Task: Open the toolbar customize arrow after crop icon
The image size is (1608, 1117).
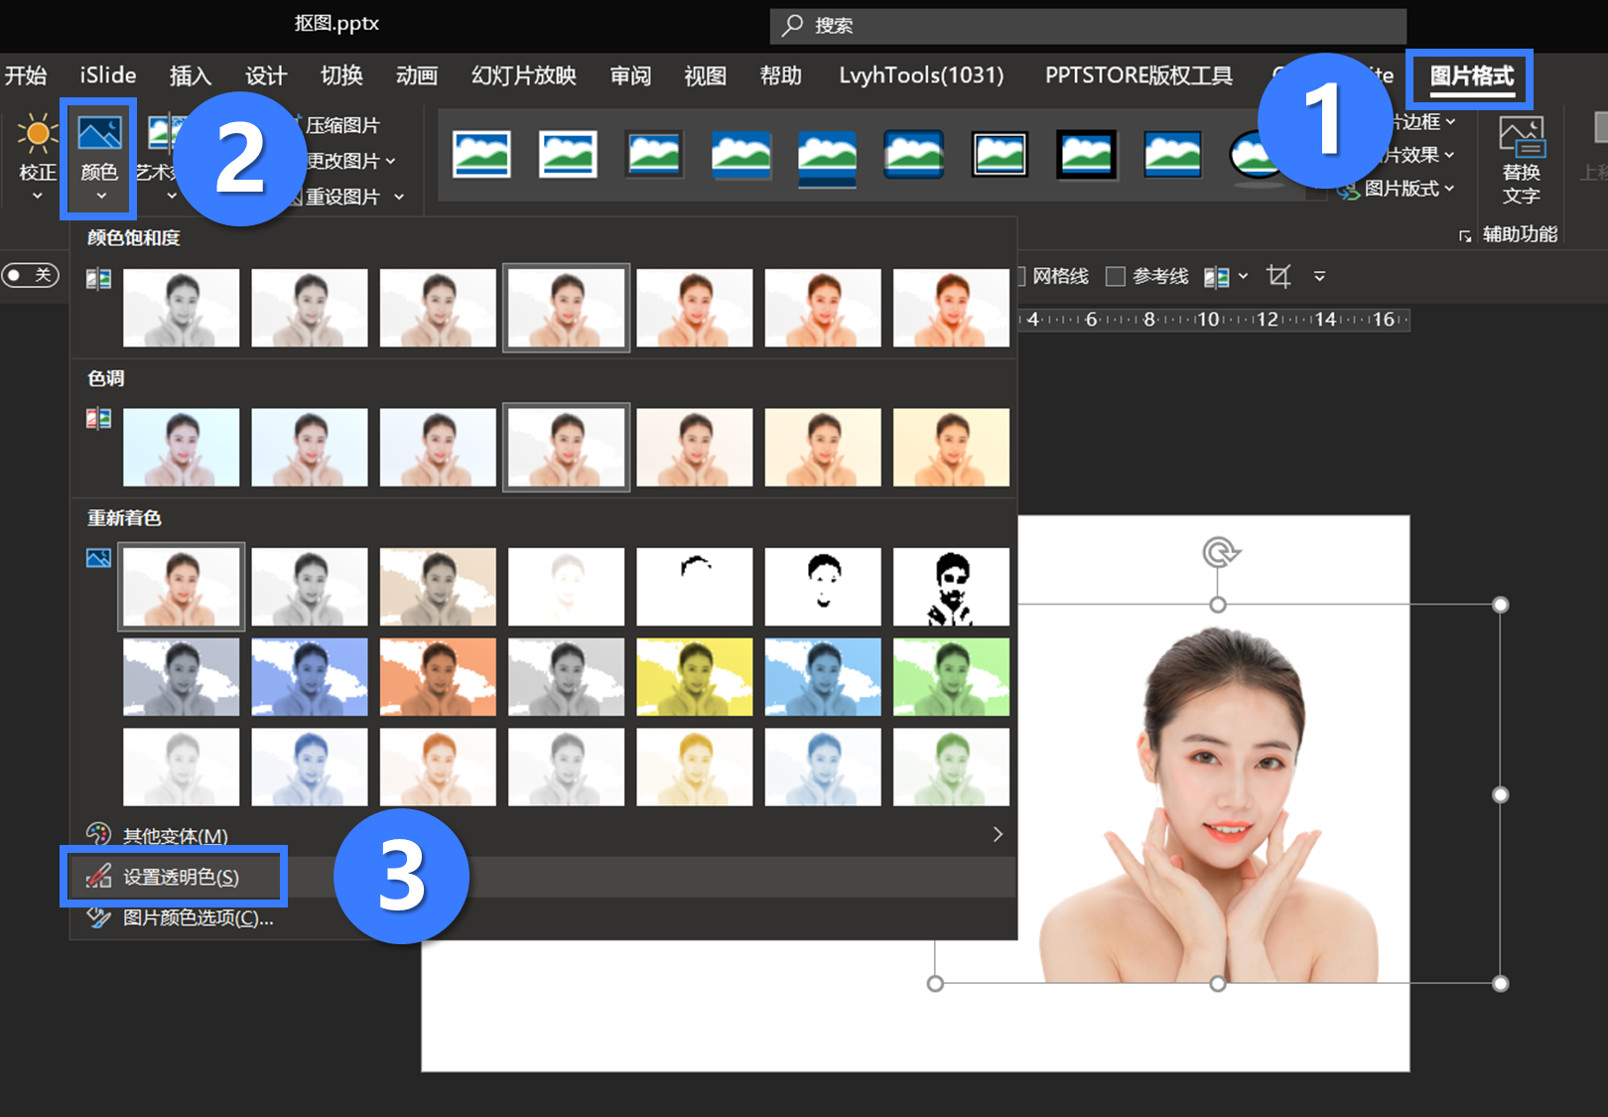Action: click(x=1319, y=276)
